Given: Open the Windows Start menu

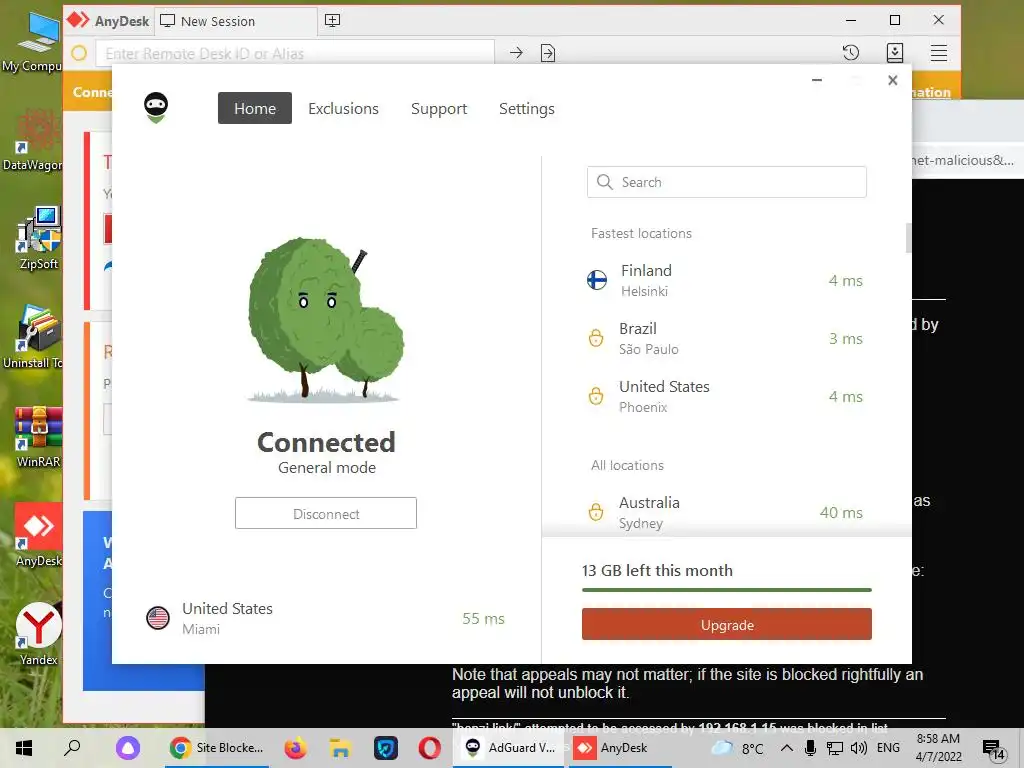Looking at the screenshot, I should point(24,748).
